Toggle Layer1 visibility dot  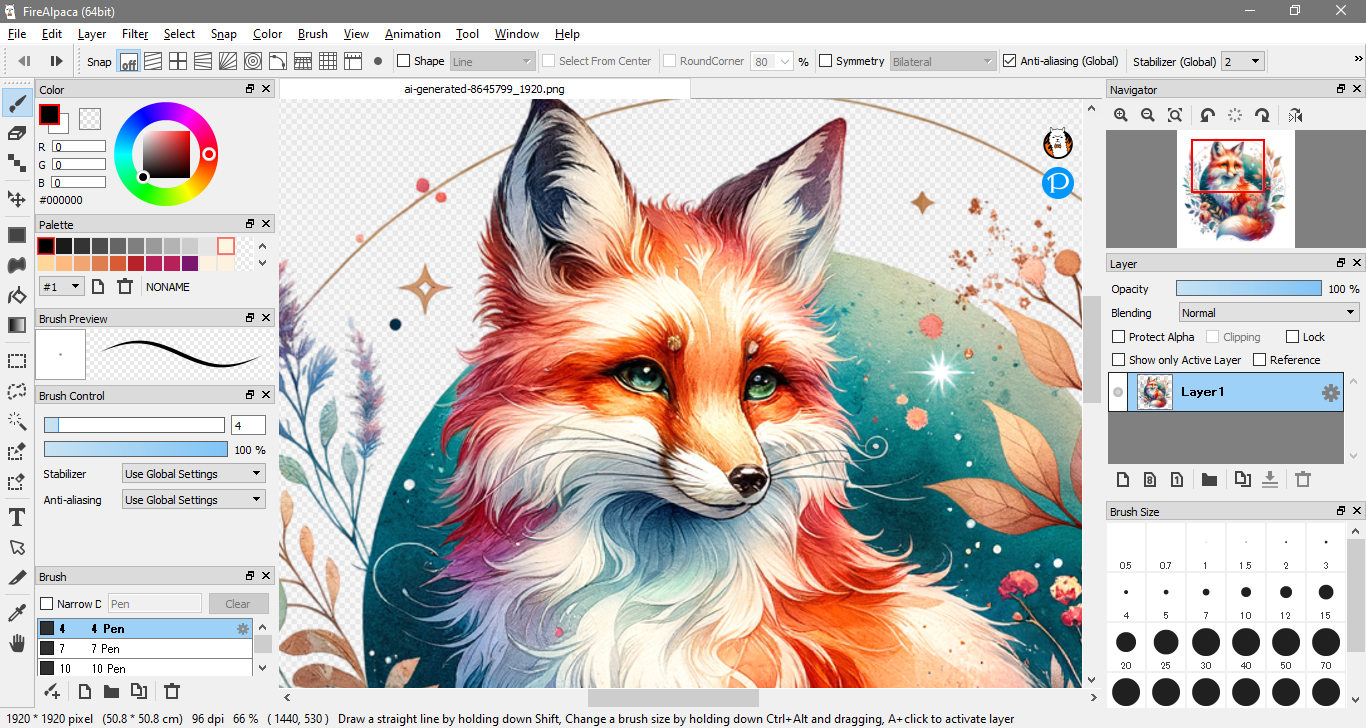[x=1118, y=392]
